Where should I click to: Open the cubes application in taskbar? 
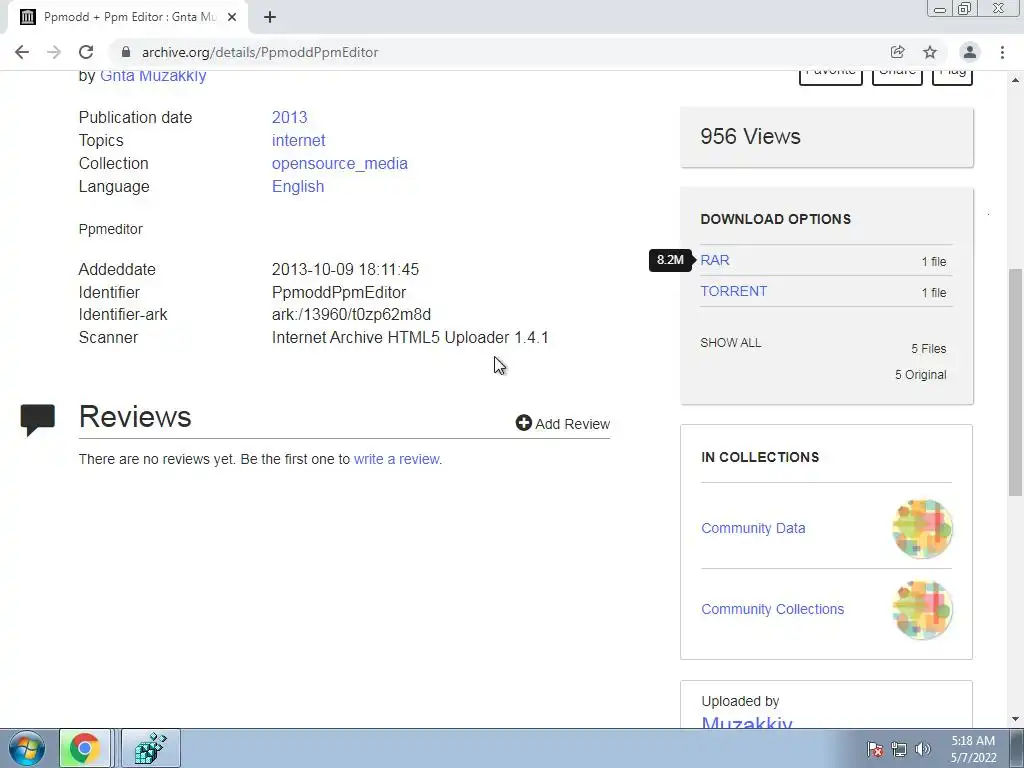[x=151, y=748]
